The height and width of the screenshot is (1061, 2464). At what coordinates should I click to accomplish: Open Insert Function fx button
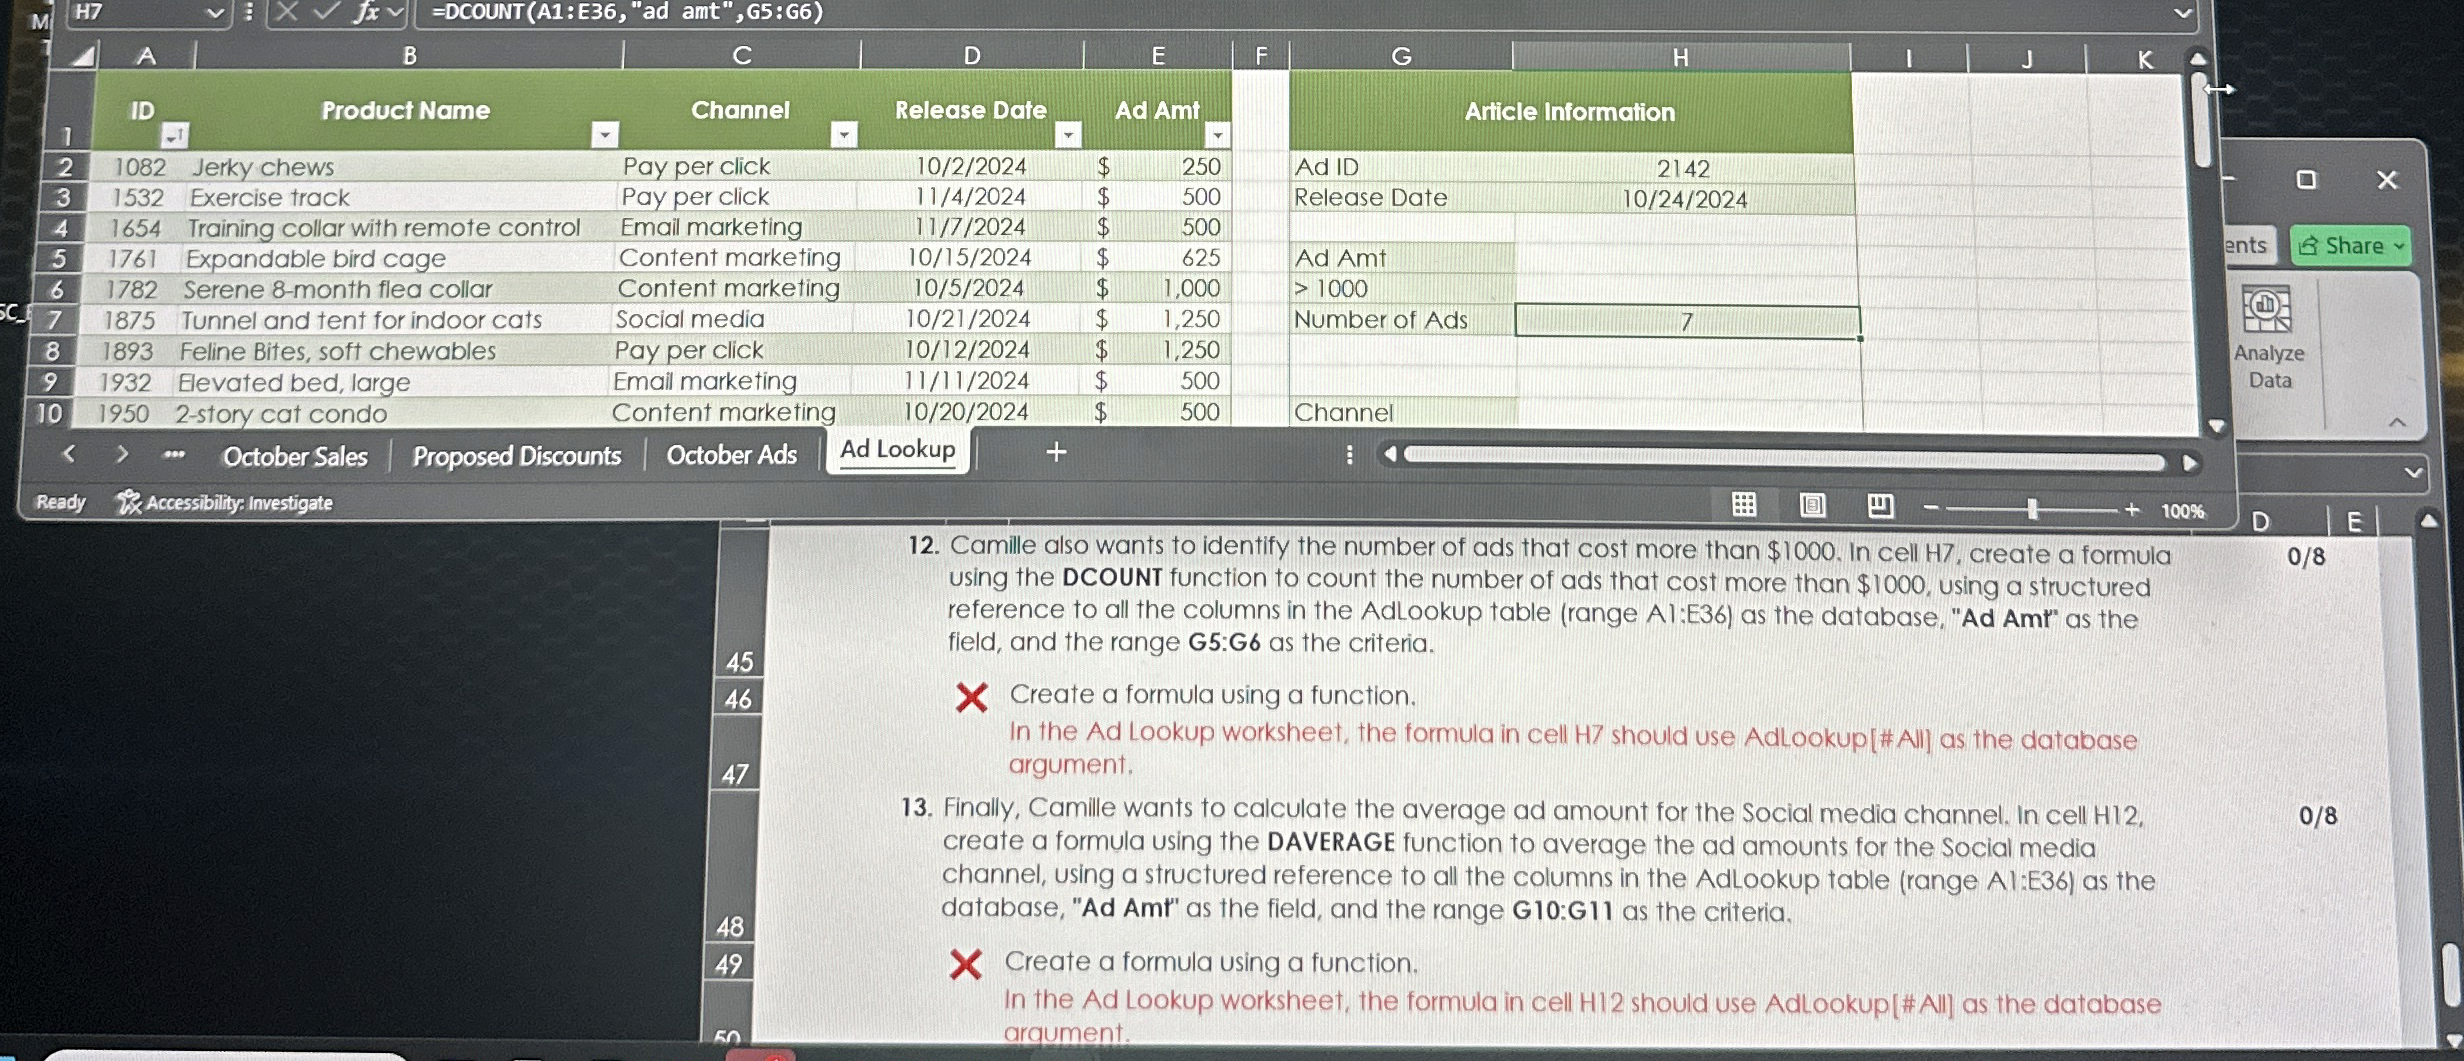point(367,12)
